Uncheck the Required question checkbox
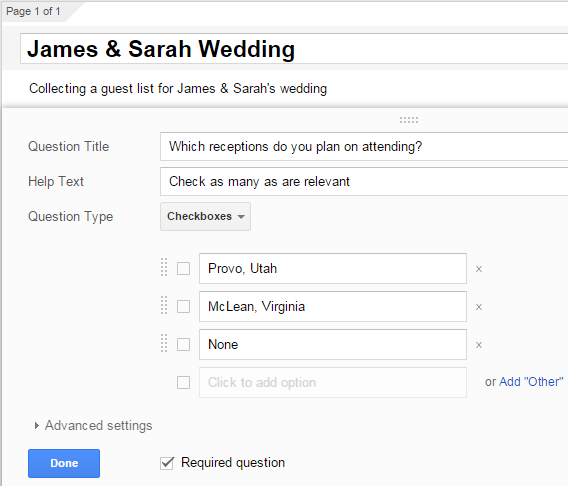The height and width of the screenshot is (486, 568). click(x=167, y=463)
